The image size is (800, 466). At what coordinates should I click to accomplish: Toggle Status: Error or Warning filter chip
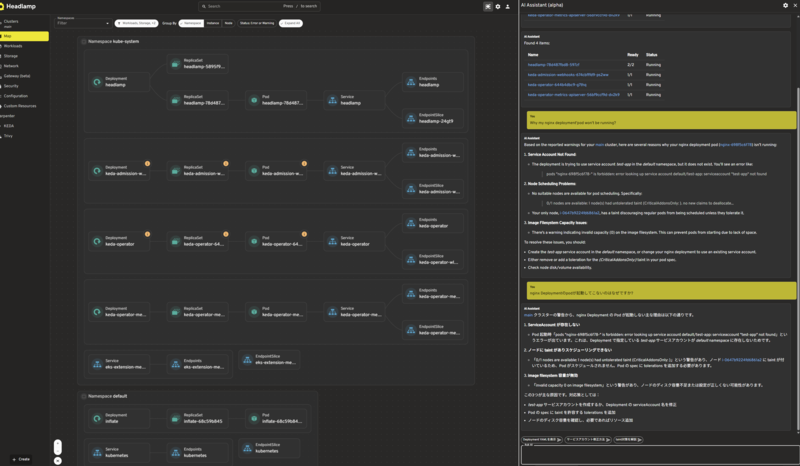(257, 23)
